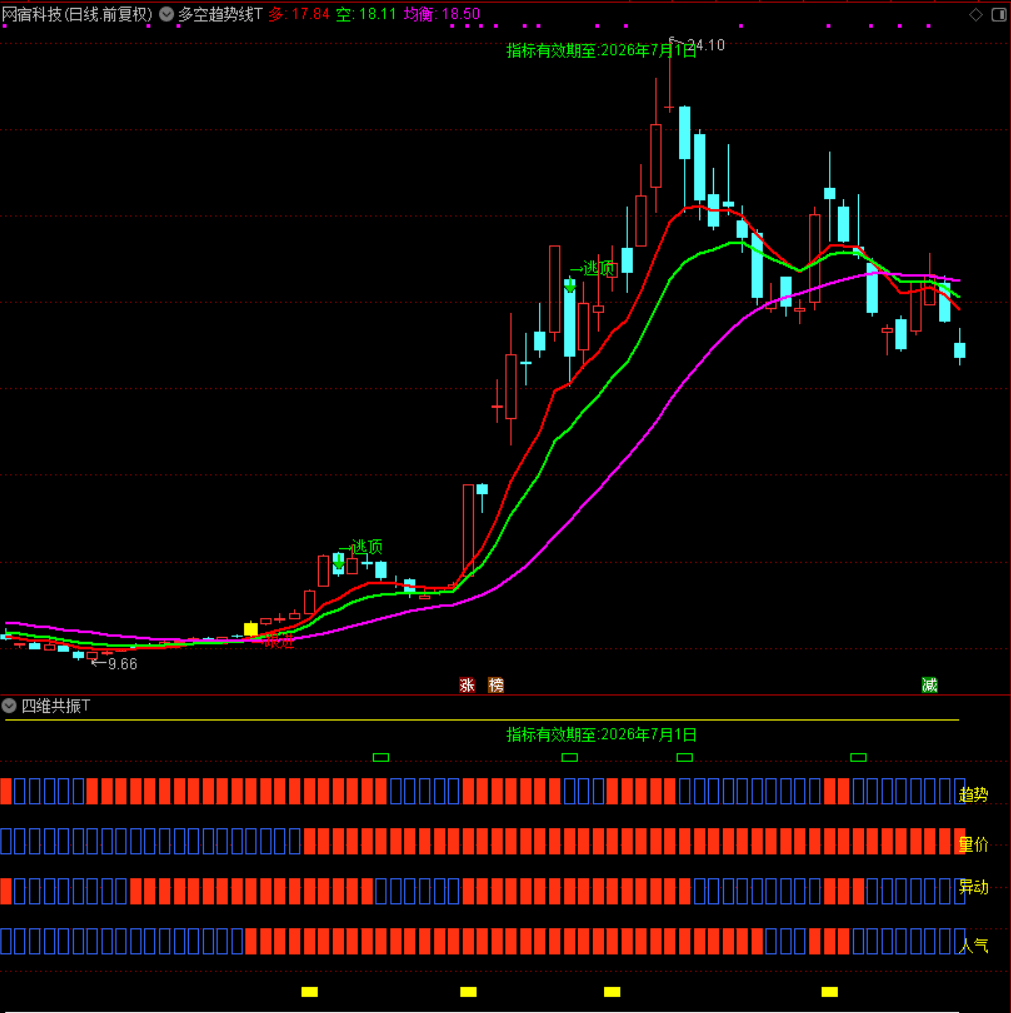Open the 多空趋势线T indicator dropdown arrow
Viewport: 1011px width, 1013px height.
click(x=166, y=14)
